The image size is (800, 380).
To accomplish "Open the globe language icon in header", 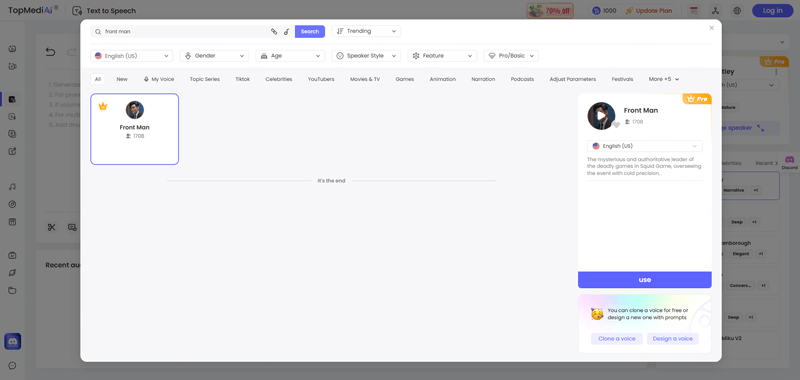I will [737, 10].
